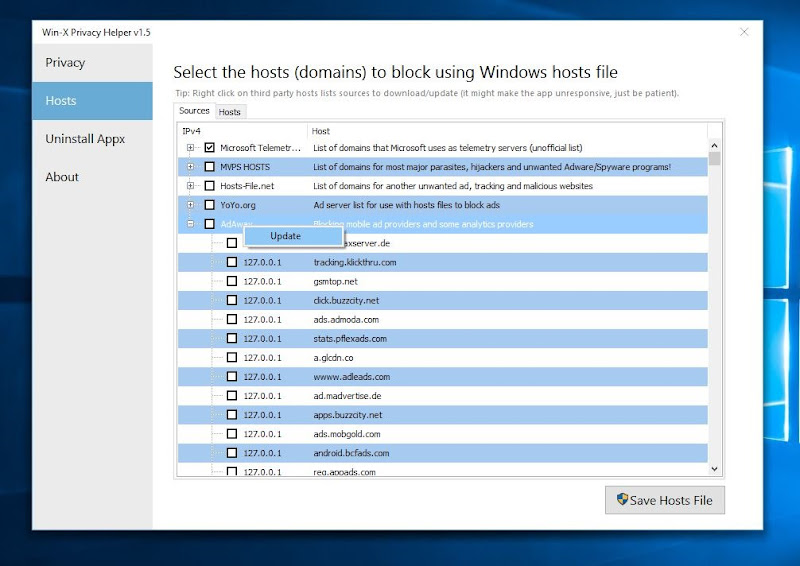Click the Microsoft Telemetry source name
This screenshot has height=566, width=800.
pos(260,148)
